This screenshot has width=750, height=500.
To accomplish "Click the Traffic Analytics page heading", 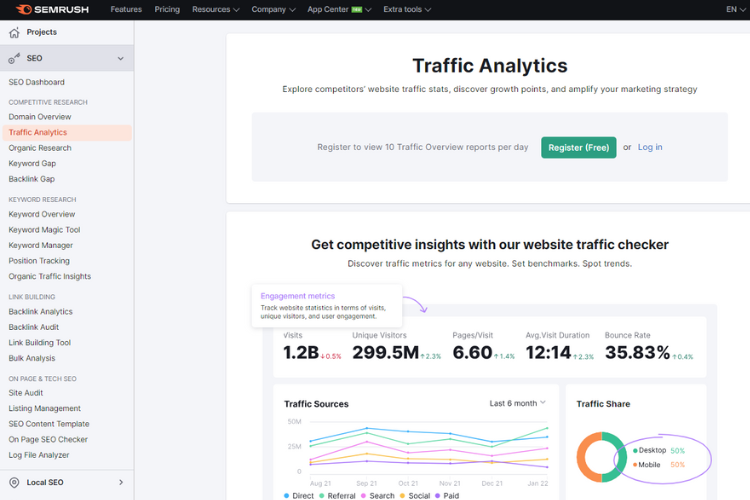I will coord(490,66).
